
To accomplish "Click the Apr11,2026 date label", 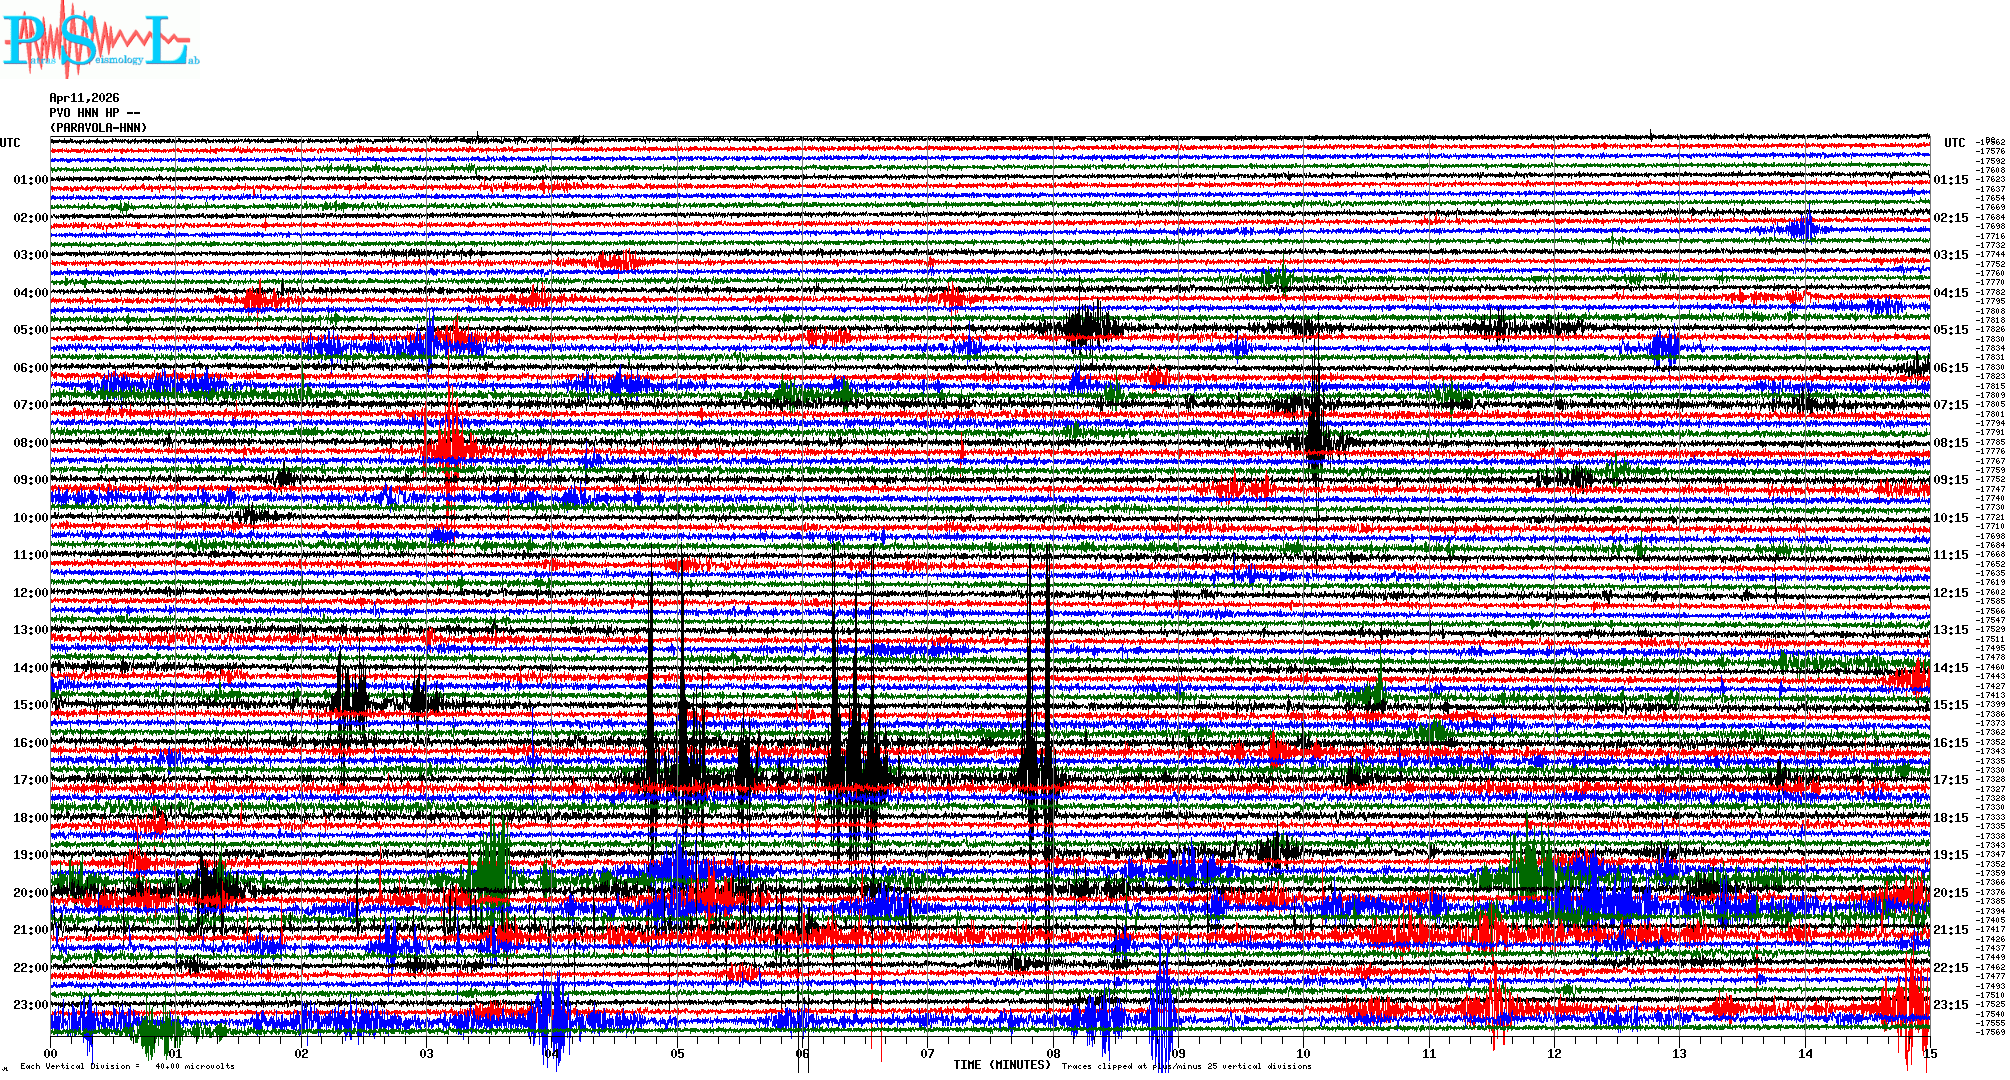I will point(84,98).
